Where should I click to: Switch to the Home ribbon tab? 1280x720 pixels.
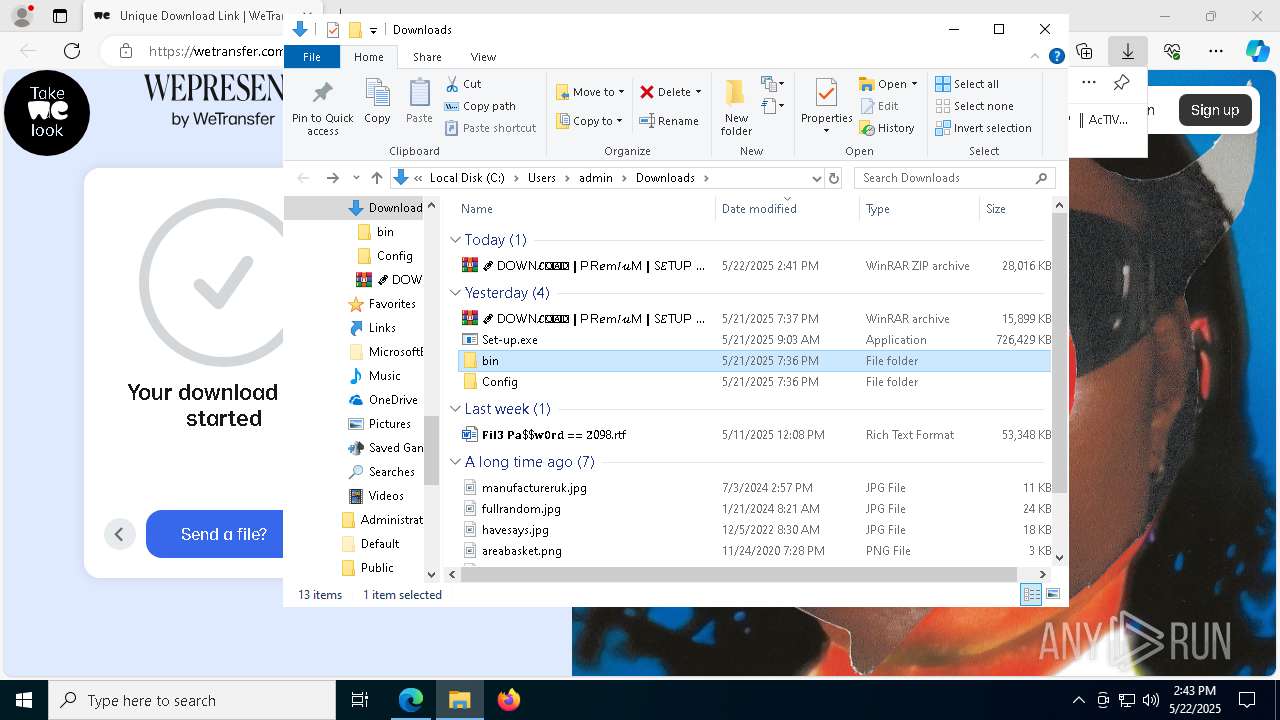368,57
